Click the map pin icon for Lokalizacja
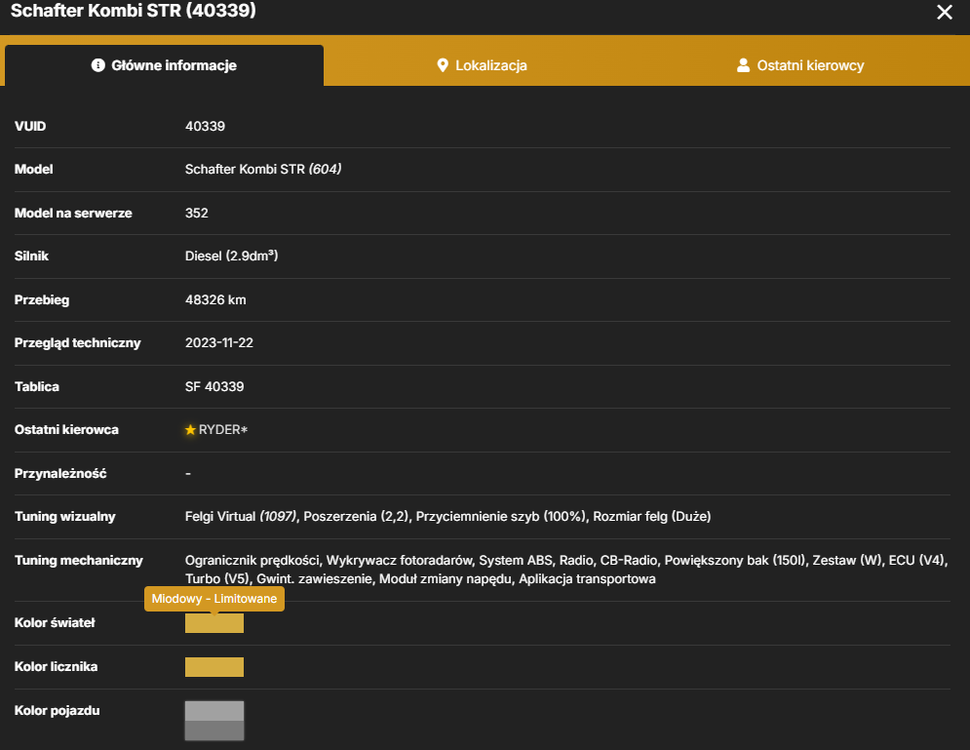 pyautogui.click(x=442, y=65)
